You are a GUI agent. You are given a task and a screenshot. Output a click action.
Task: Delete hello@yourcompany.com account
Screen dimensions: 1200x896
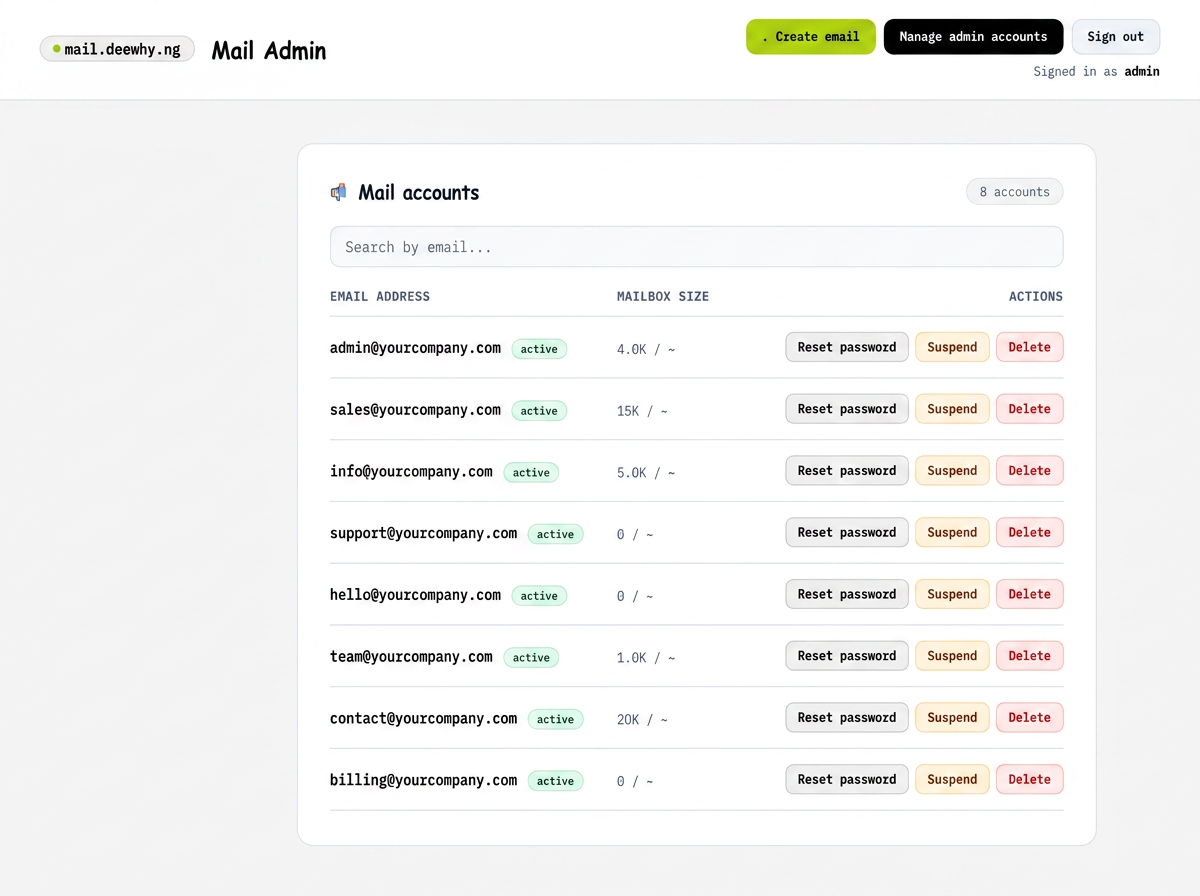point(1029,594)
